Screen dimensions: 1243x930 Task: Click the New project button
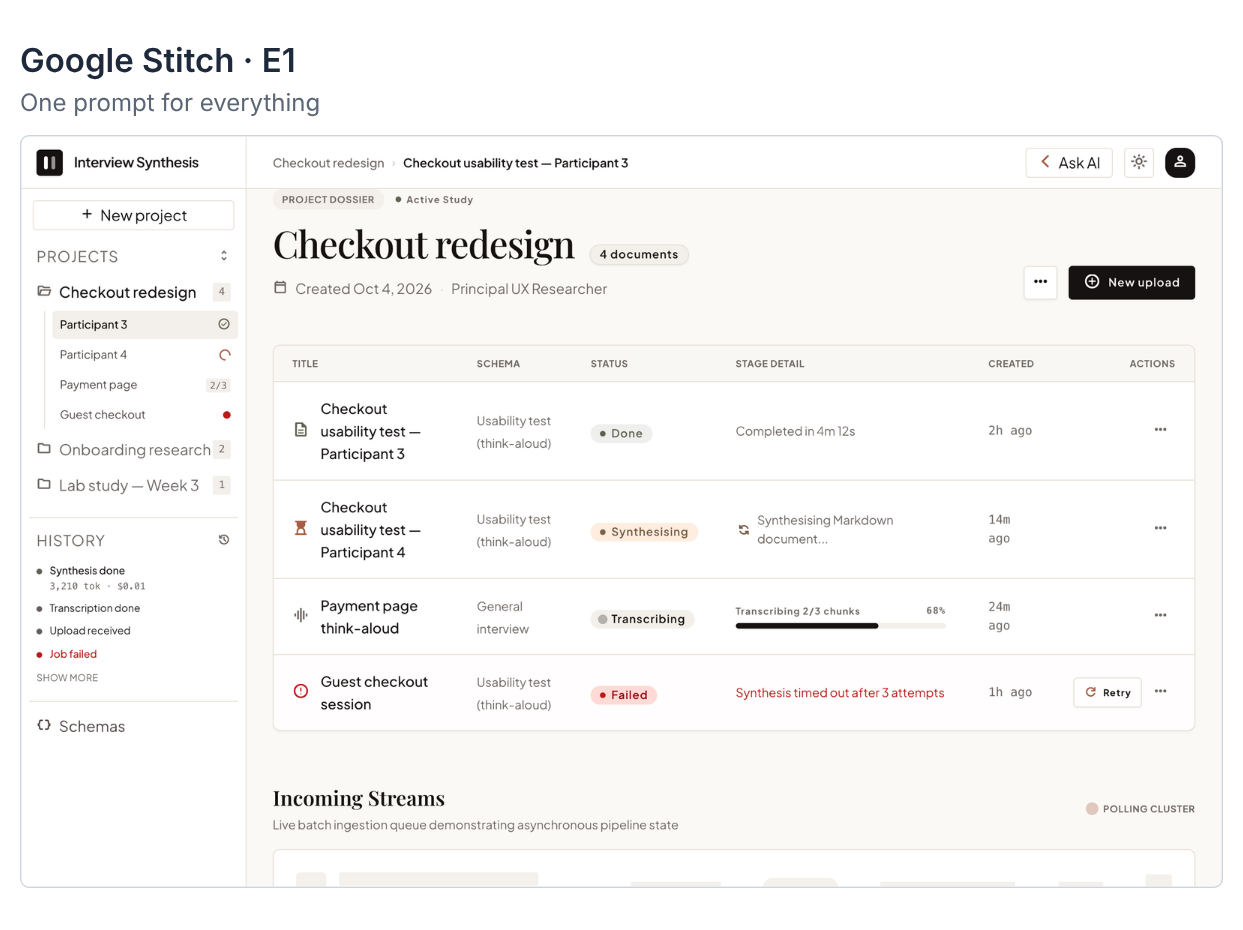pyautogui.click(x=134, y=215)
